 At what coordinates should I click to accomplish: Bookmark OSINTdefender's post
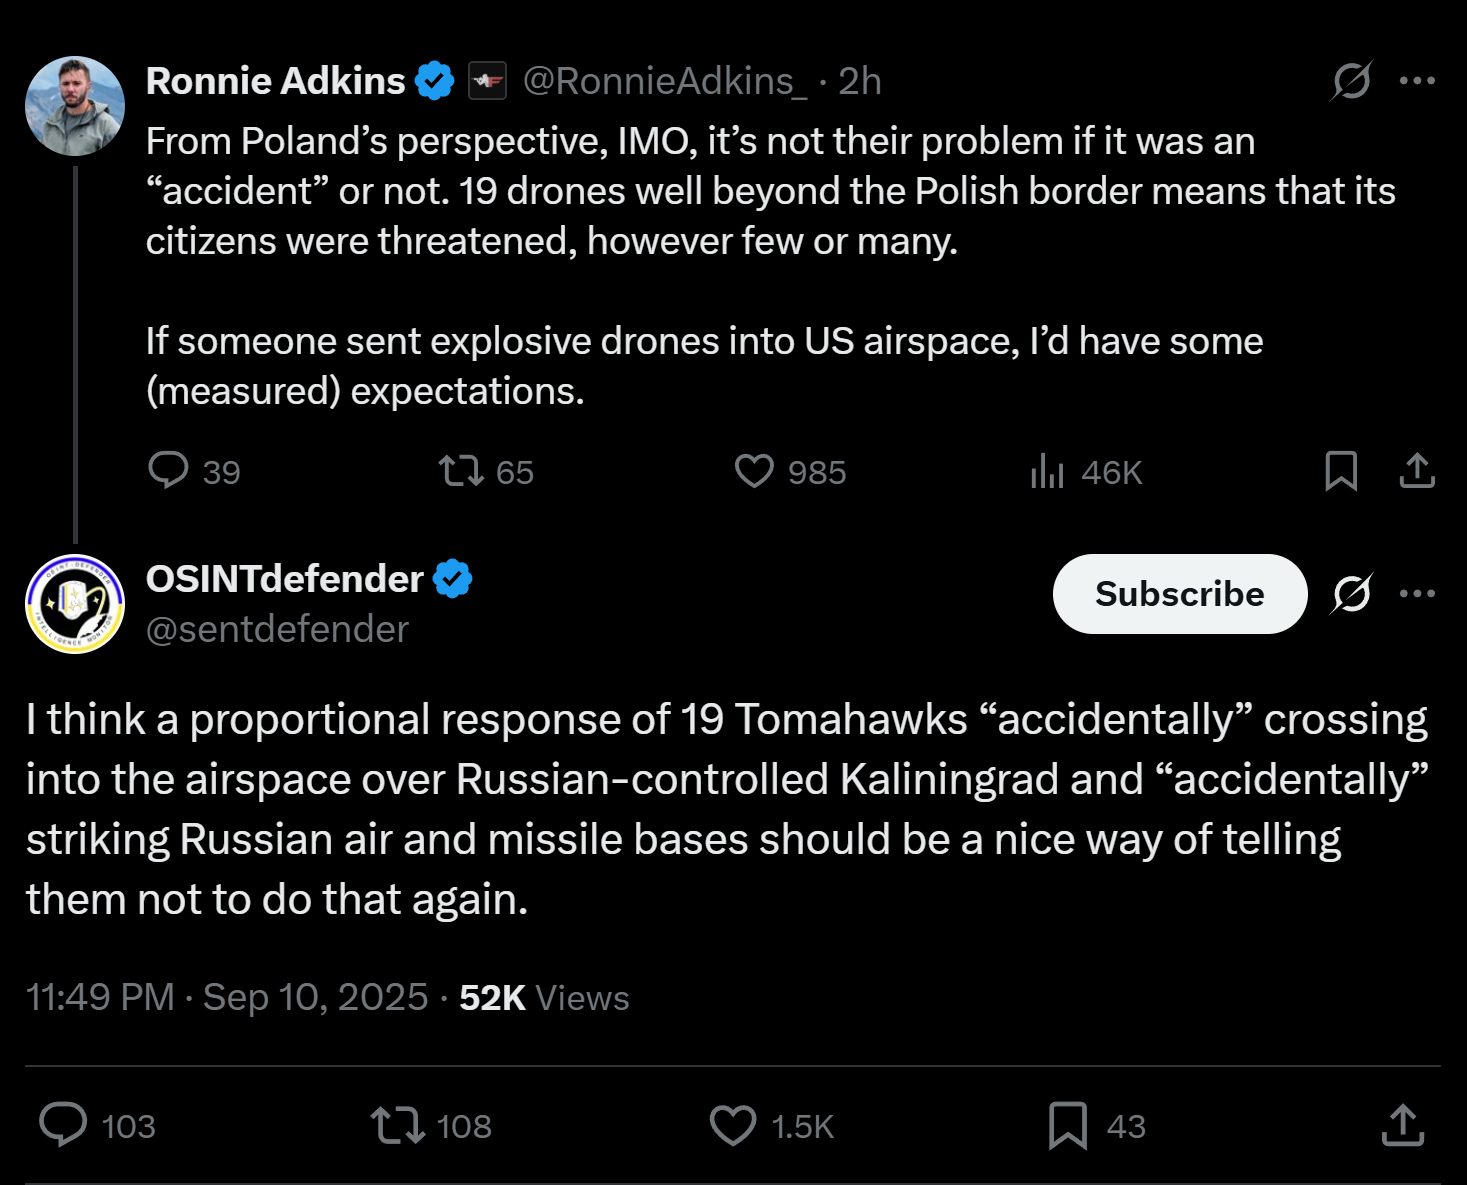pyautogui.click(x=1068, y=1125)
